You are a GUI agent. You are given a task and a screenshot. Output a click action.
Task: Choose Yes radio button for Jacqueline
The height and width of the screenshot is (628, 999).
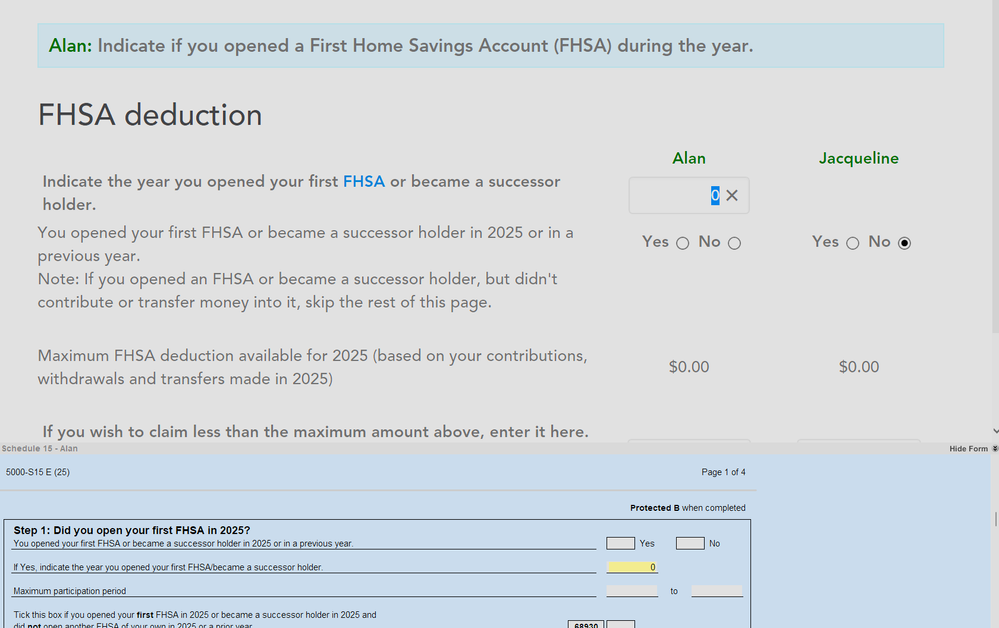852,243
